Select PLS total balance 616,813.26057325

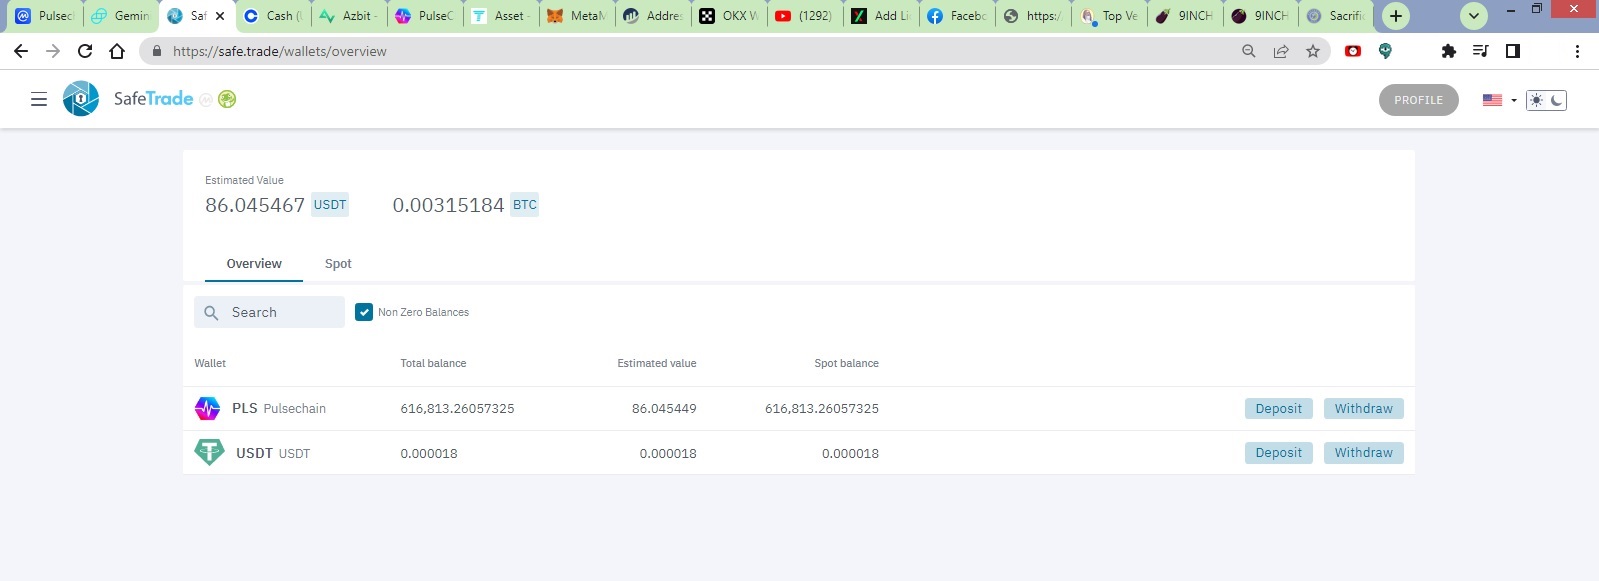(x=457, y=408)
